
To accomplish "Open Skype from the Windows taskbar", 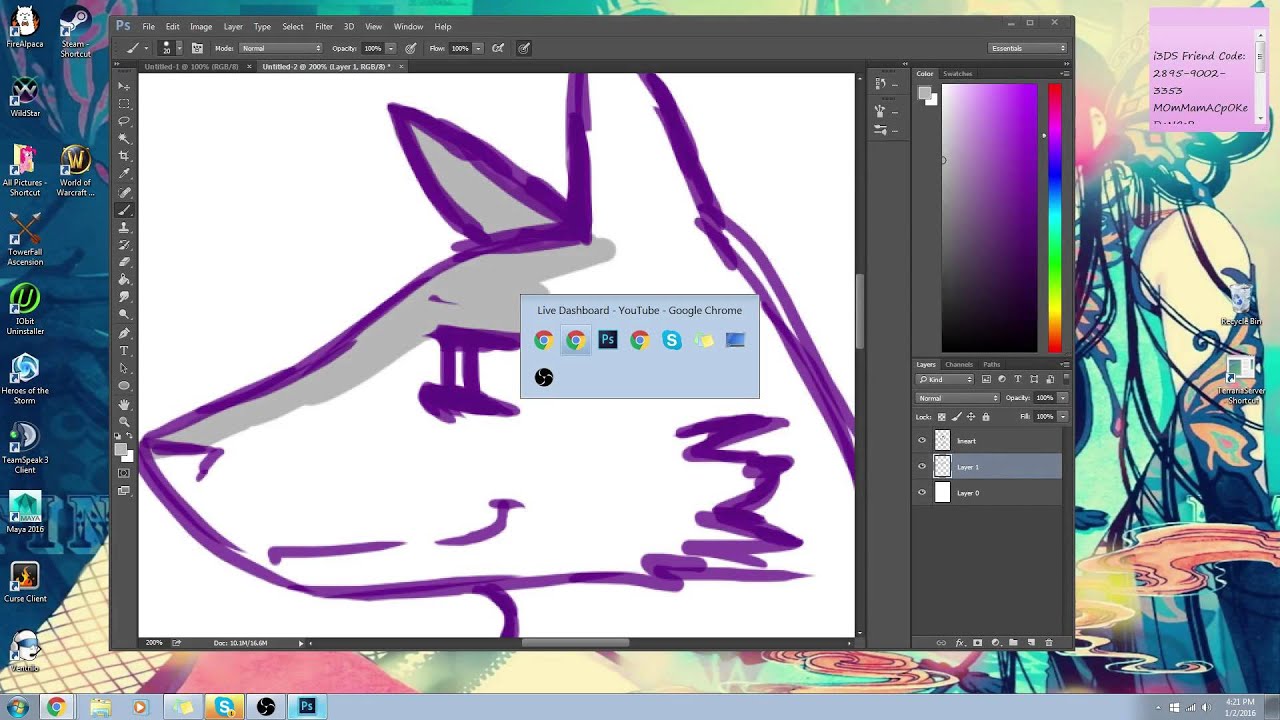I will 224,707.
